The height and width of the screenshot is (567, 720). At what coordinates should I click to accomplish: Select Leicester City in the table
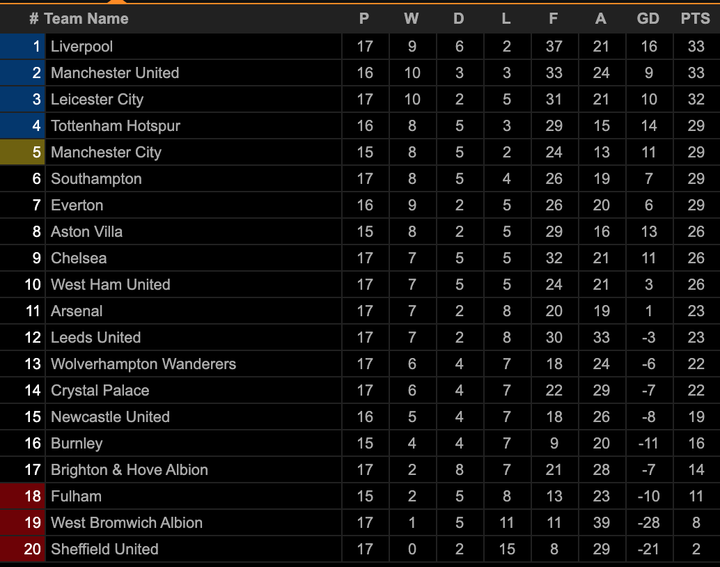97,99
